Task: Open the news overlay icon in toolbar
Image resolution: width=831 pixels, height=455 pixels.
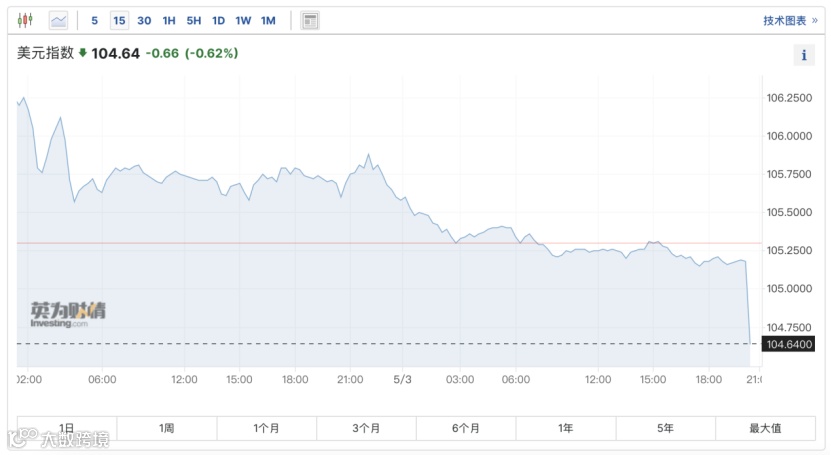Action: point(310,21)
